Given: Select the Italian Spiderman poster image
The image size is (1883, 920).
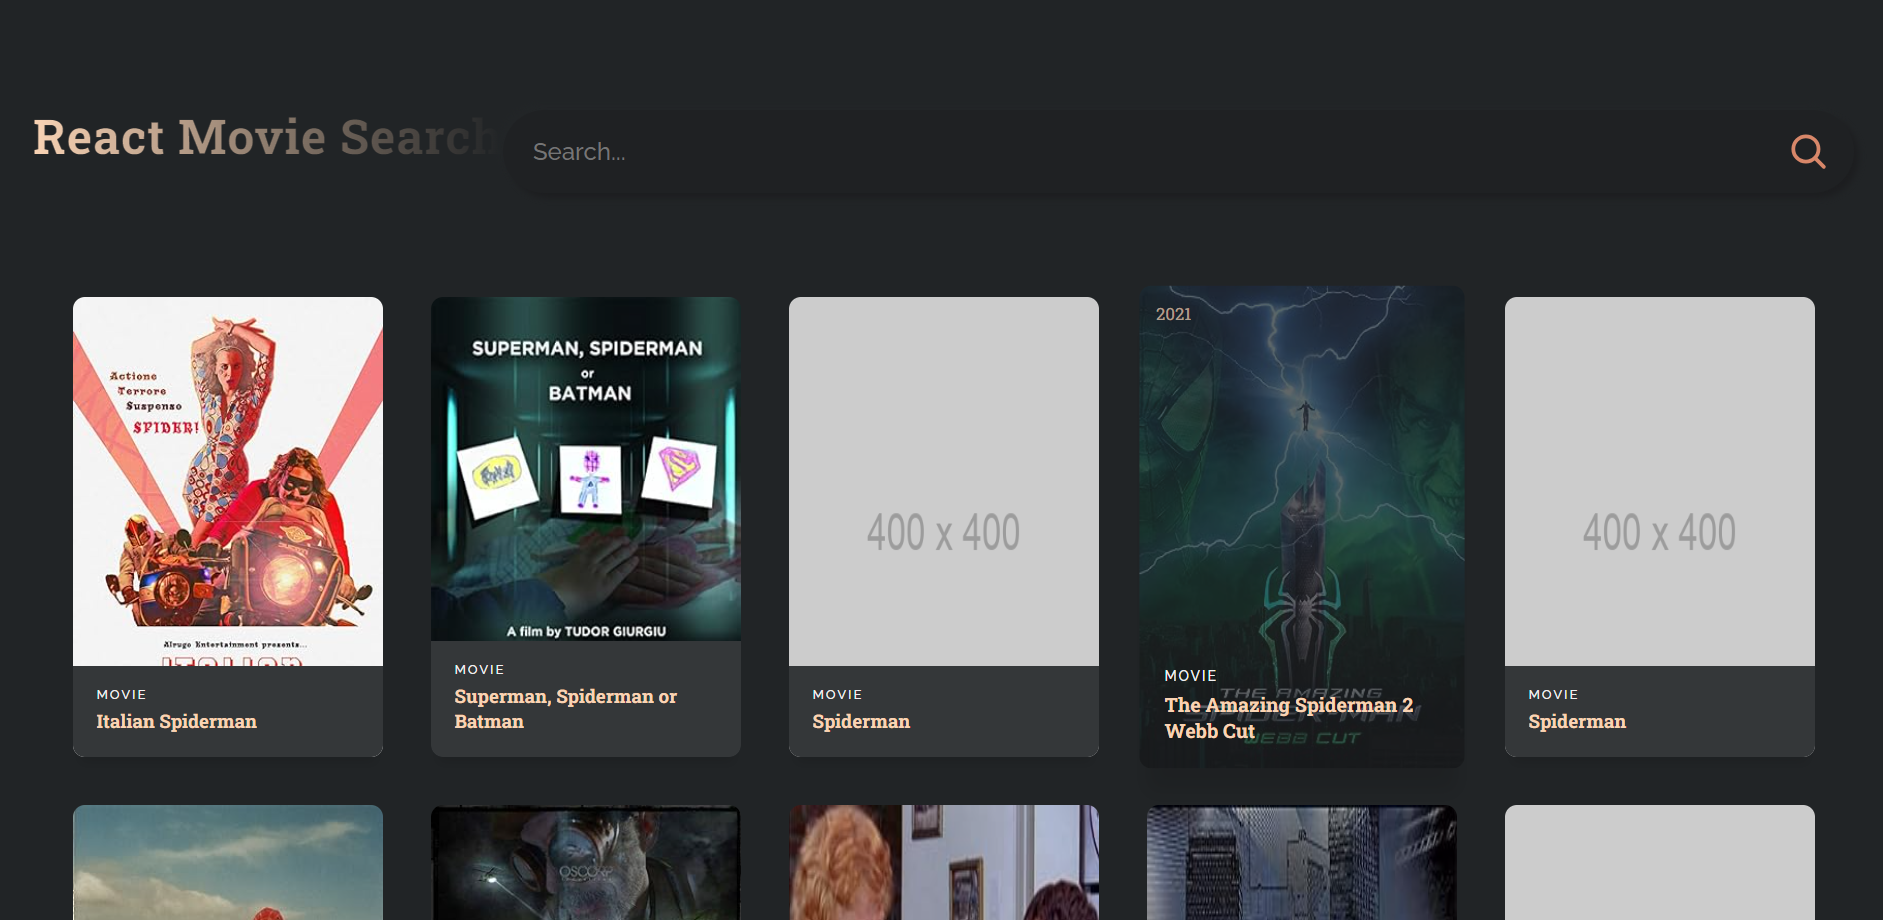Looking at the screenshot, I should click(x=227, y=480).
